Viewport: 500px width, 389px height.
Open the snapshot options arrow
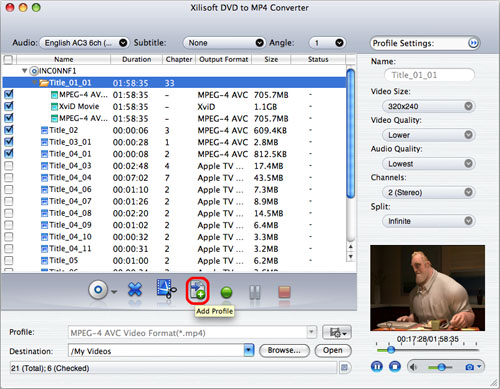(479, 367)
